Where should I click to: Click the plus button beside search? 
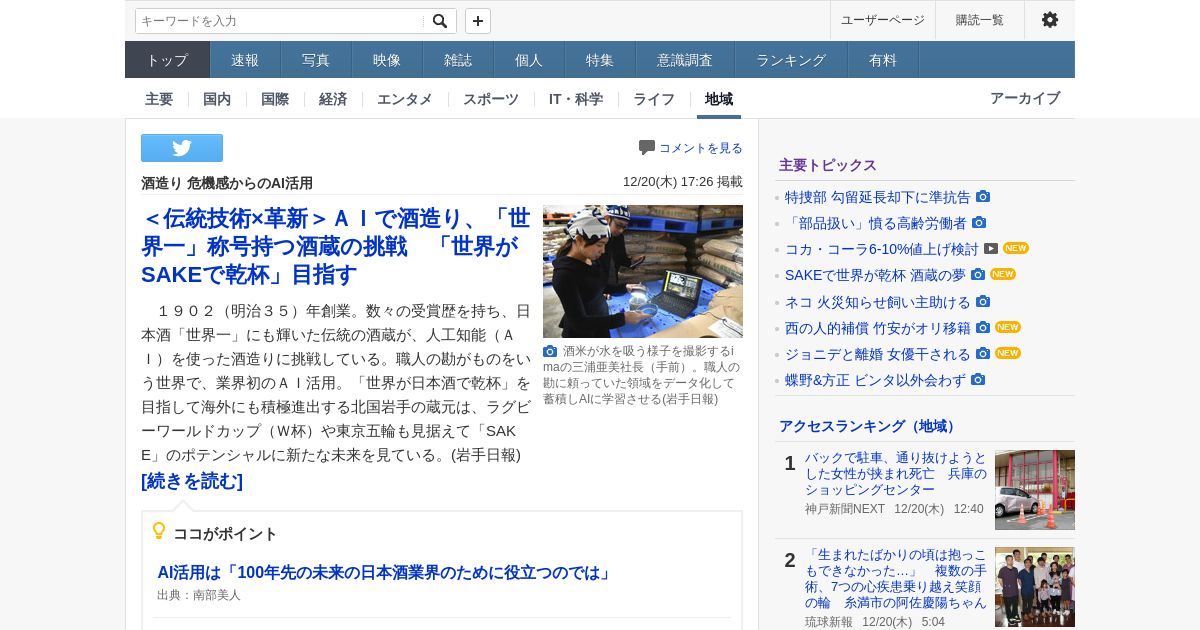[478, 21]
